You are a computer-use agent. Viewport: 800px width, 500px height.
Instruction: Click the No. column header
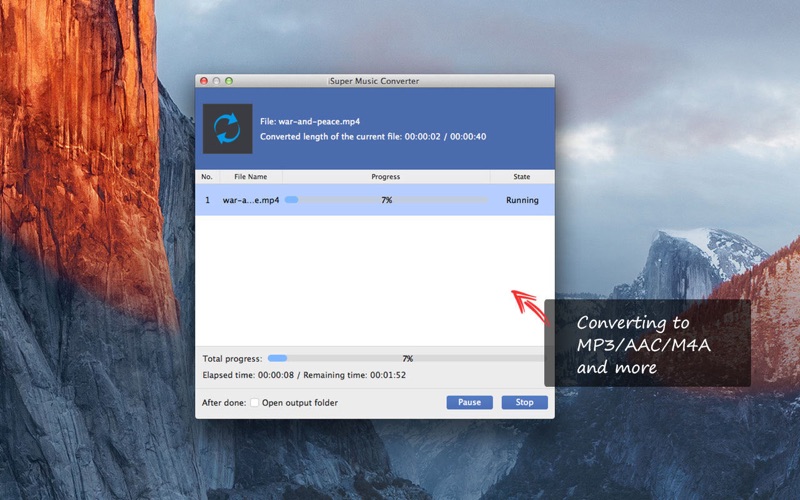click(207, 177)
